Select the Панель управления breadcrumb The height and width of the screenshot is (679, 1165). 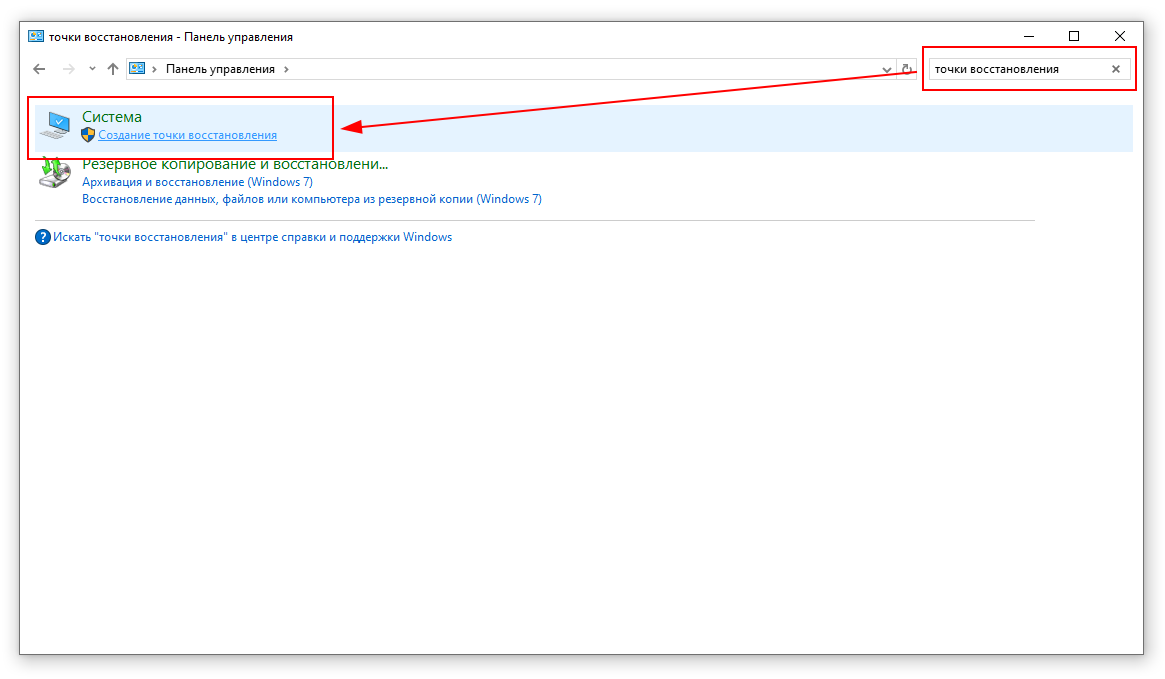(x=220, y=69)
